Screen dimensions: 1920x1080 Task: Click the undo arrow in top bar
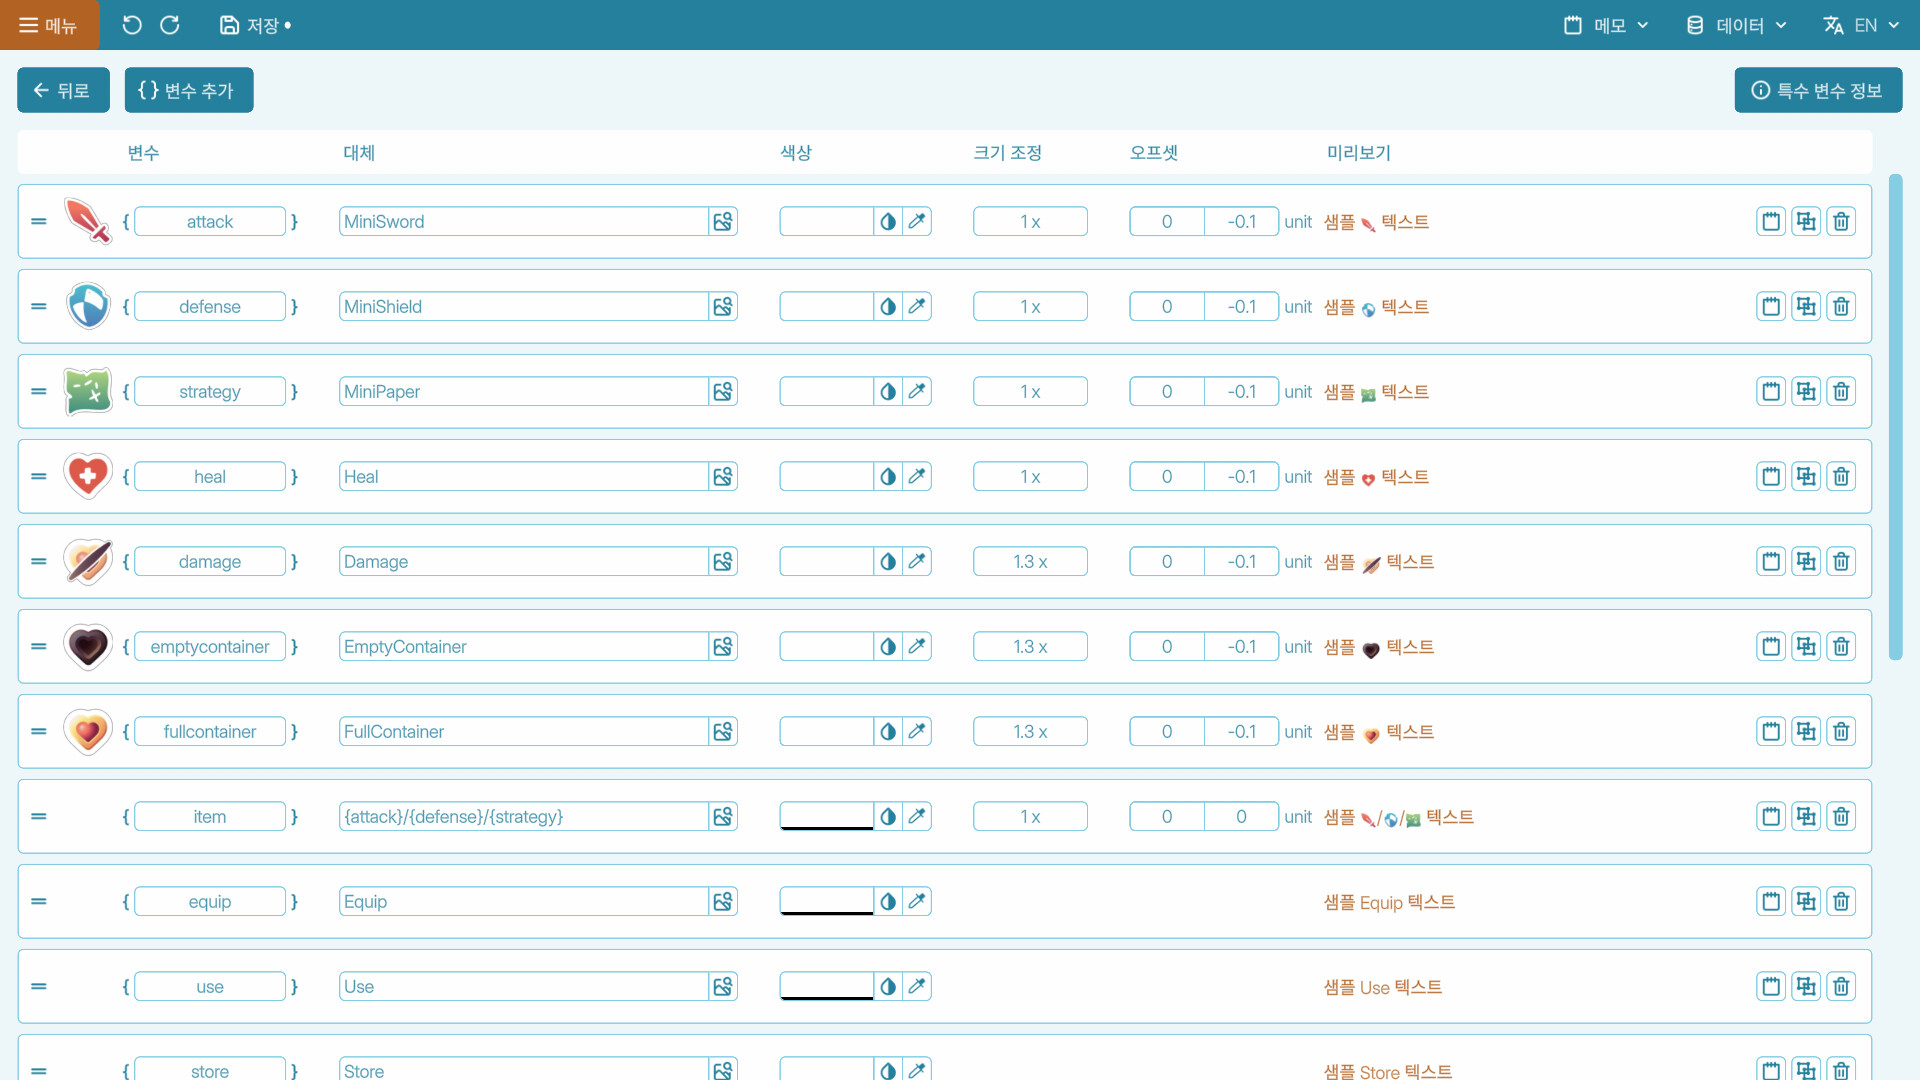tap(132, 25)
